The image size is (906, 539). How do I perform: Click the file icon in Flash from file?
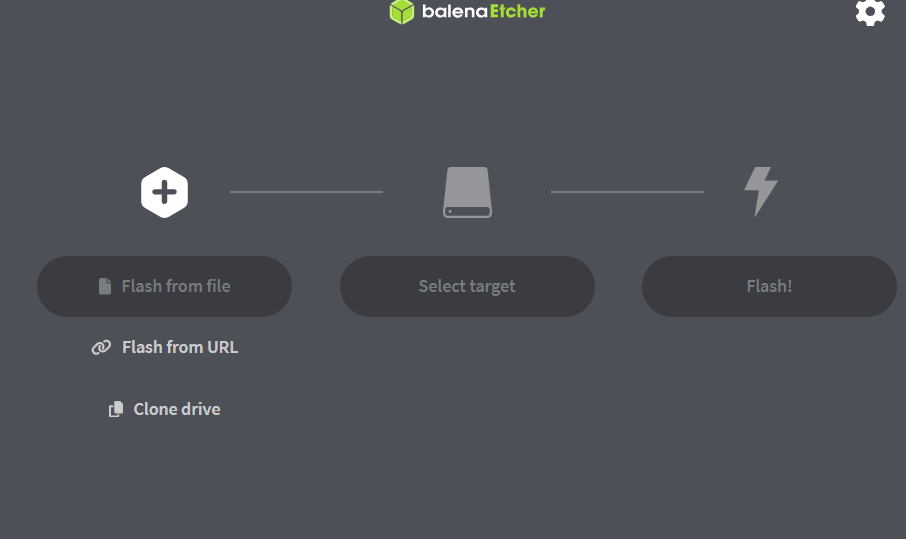coord(105,286)
